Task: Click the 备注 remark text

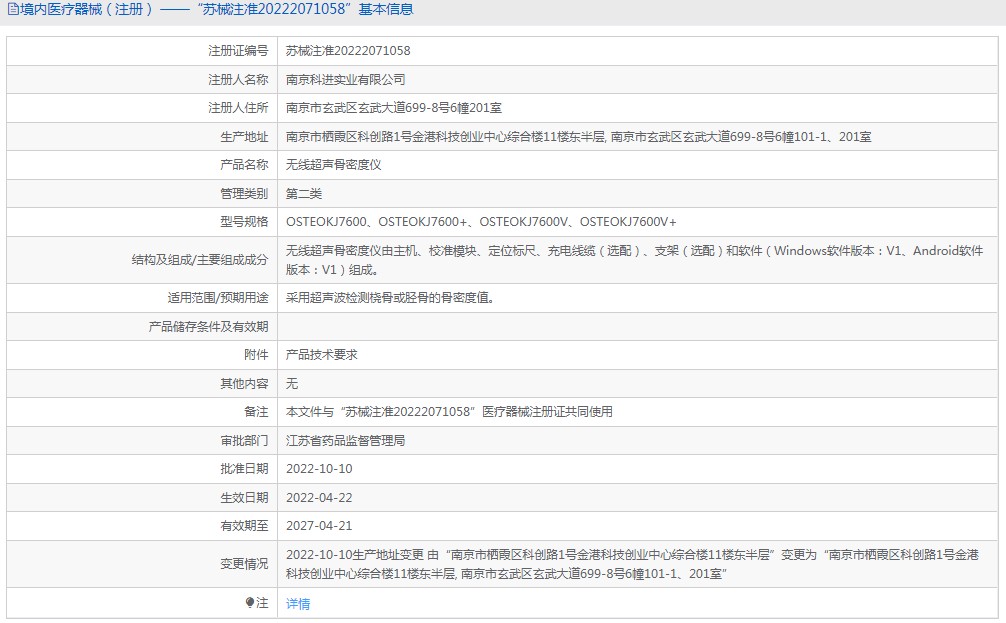Action: click(x=449, y=412)
